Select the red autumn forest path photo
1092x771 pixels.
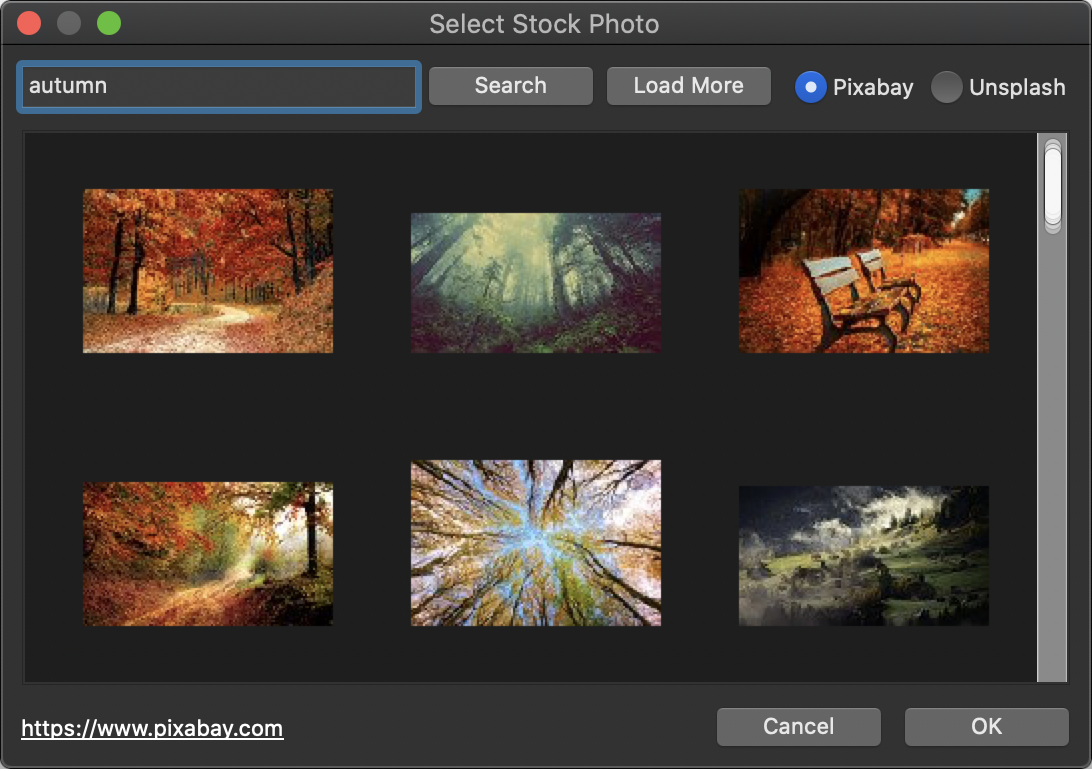click(208, 271)
